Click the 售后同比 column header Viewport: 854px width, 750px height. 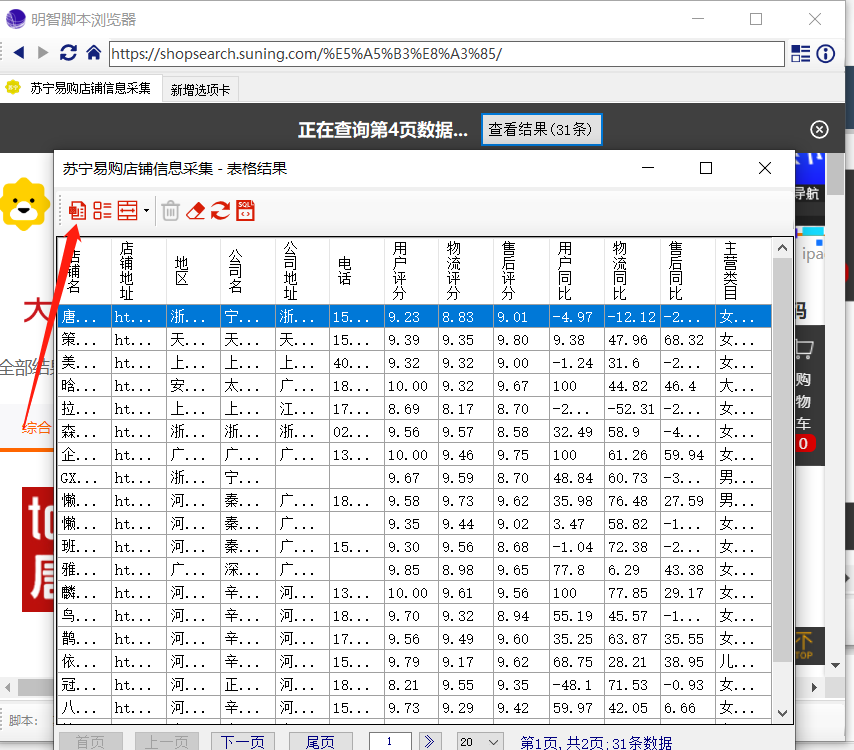[688, 271]
